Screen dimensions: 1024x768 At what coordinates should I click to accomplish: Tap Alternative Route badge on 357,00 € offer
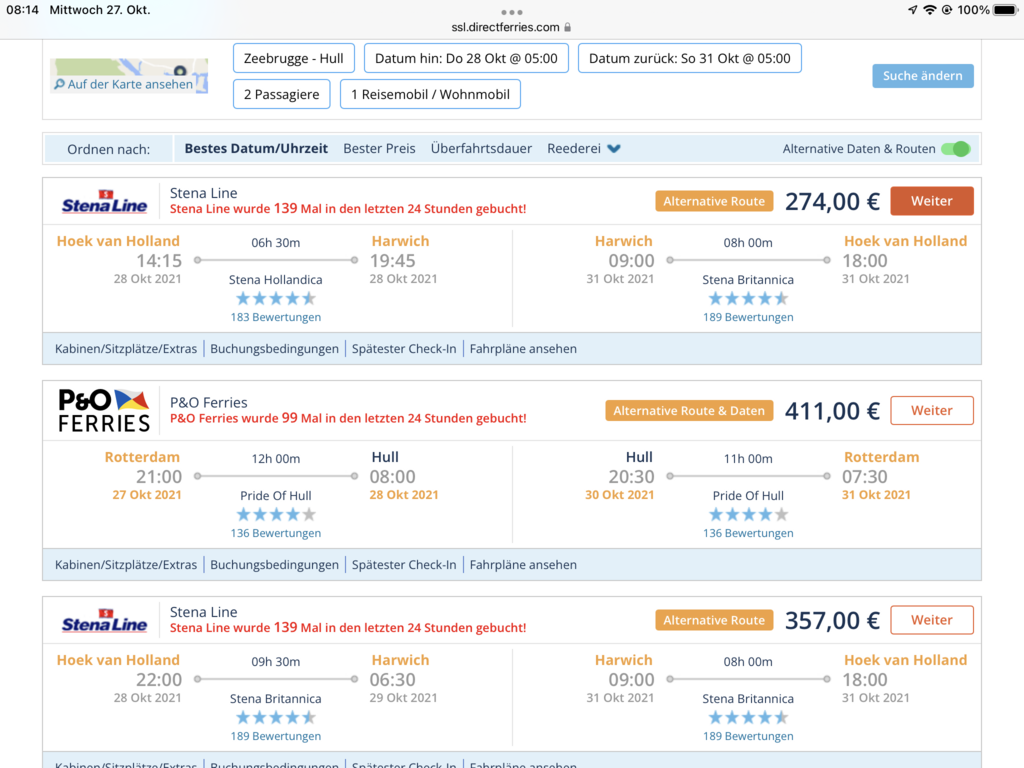(x=714, y=620)
